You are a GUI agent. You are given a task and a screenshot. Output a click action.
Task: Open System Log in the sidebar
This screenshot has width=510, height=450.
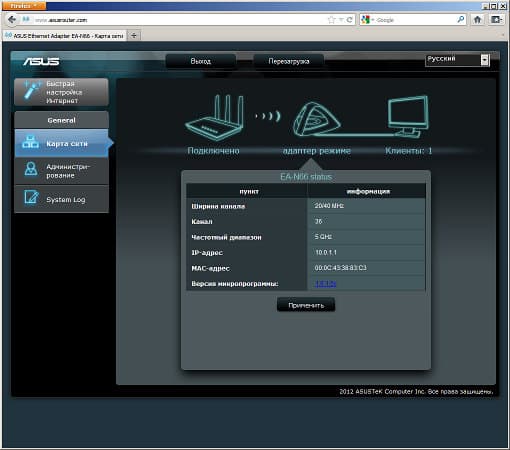pos(61,199)
